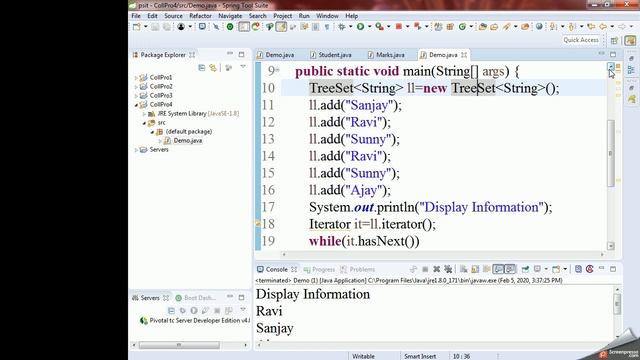Click the globe web browser toolbar icon
This screenshot has width=640, height=360.
click(x=539, y=27)
